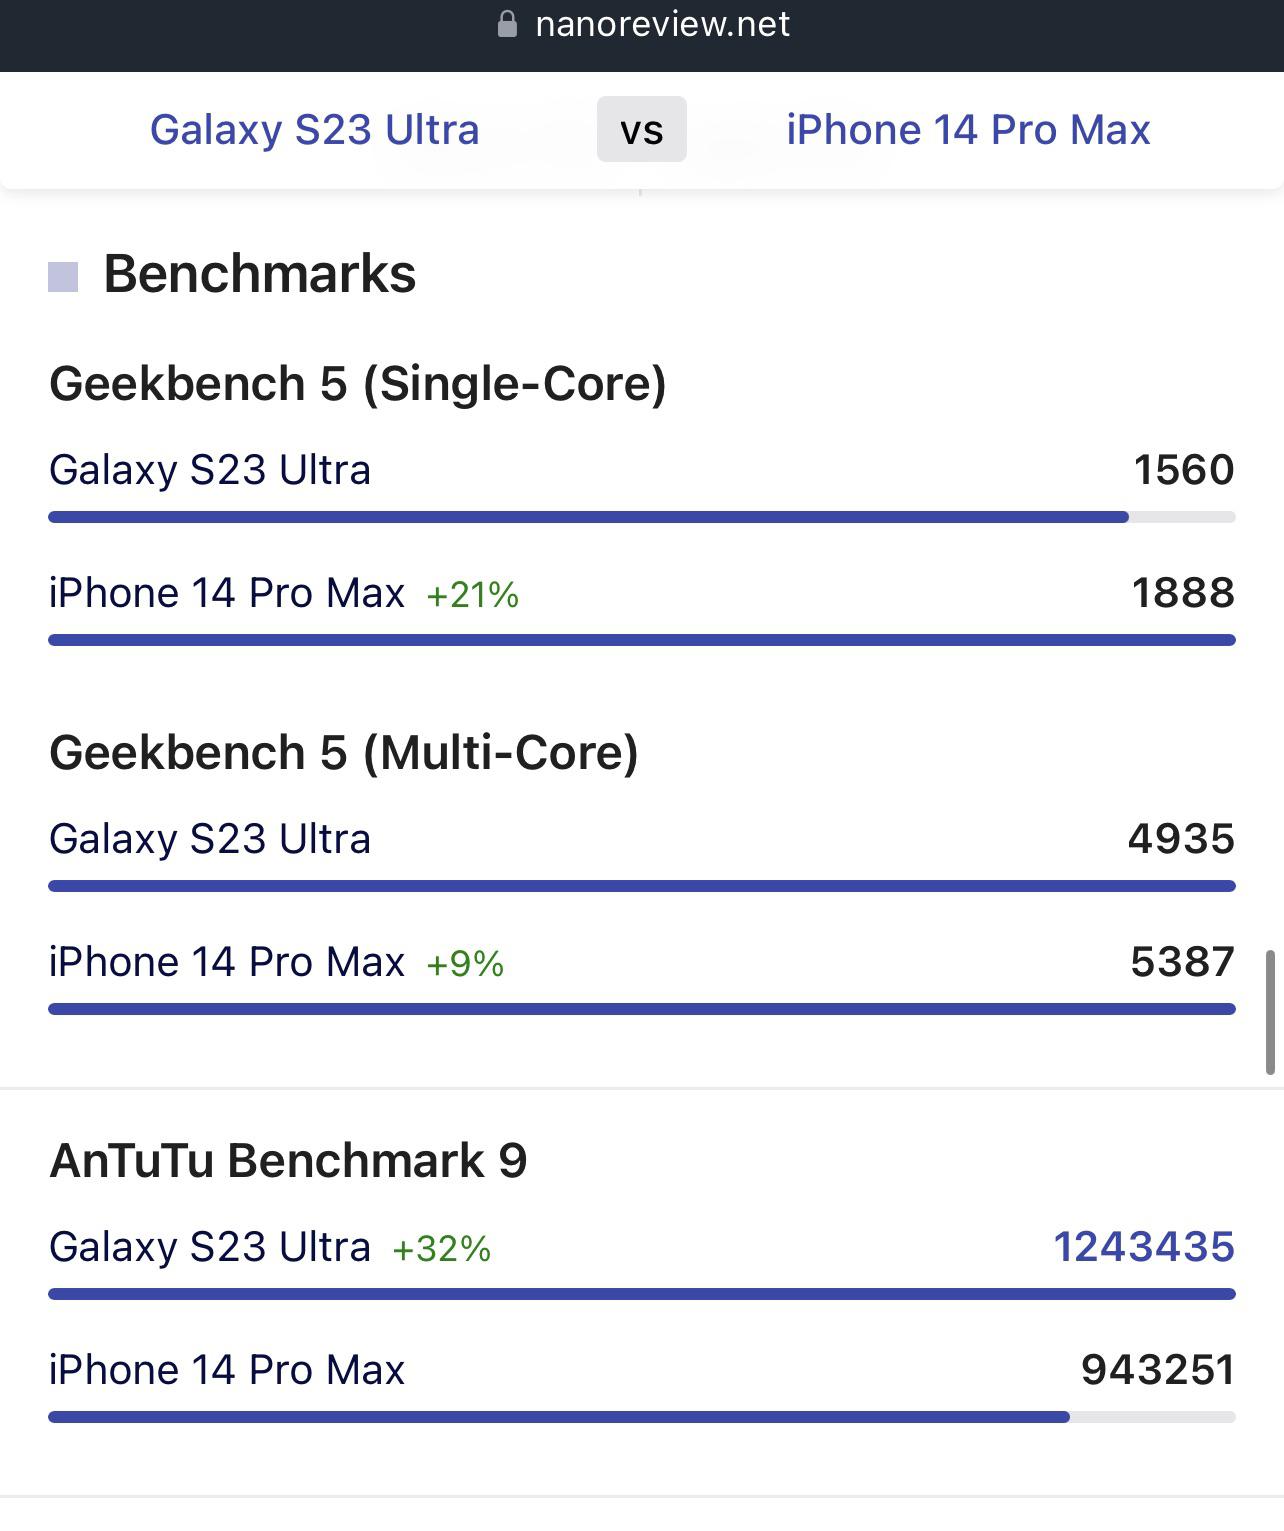This screenshot has width=1284, height=1531.
Task: Click the +32% badge for Galaxy S23 Ultra
Action: coord(441,1249)
